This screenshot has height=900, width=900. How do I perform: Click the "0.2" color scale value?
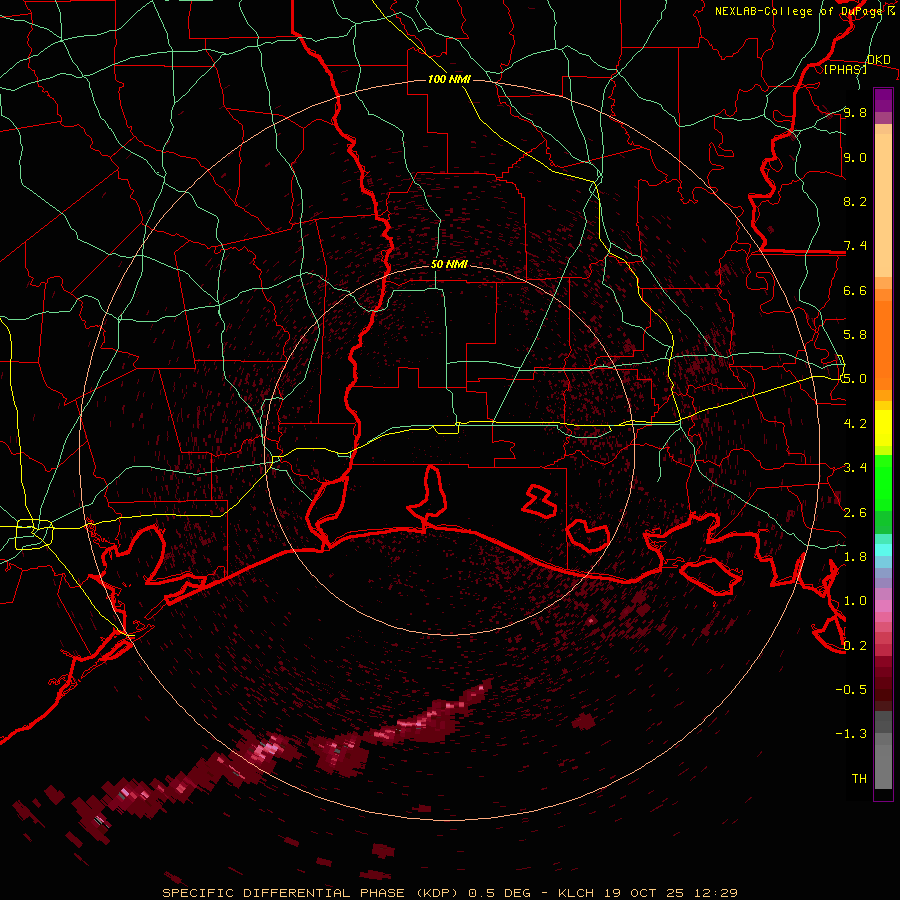pyautogui.click(x=855, y=646)
